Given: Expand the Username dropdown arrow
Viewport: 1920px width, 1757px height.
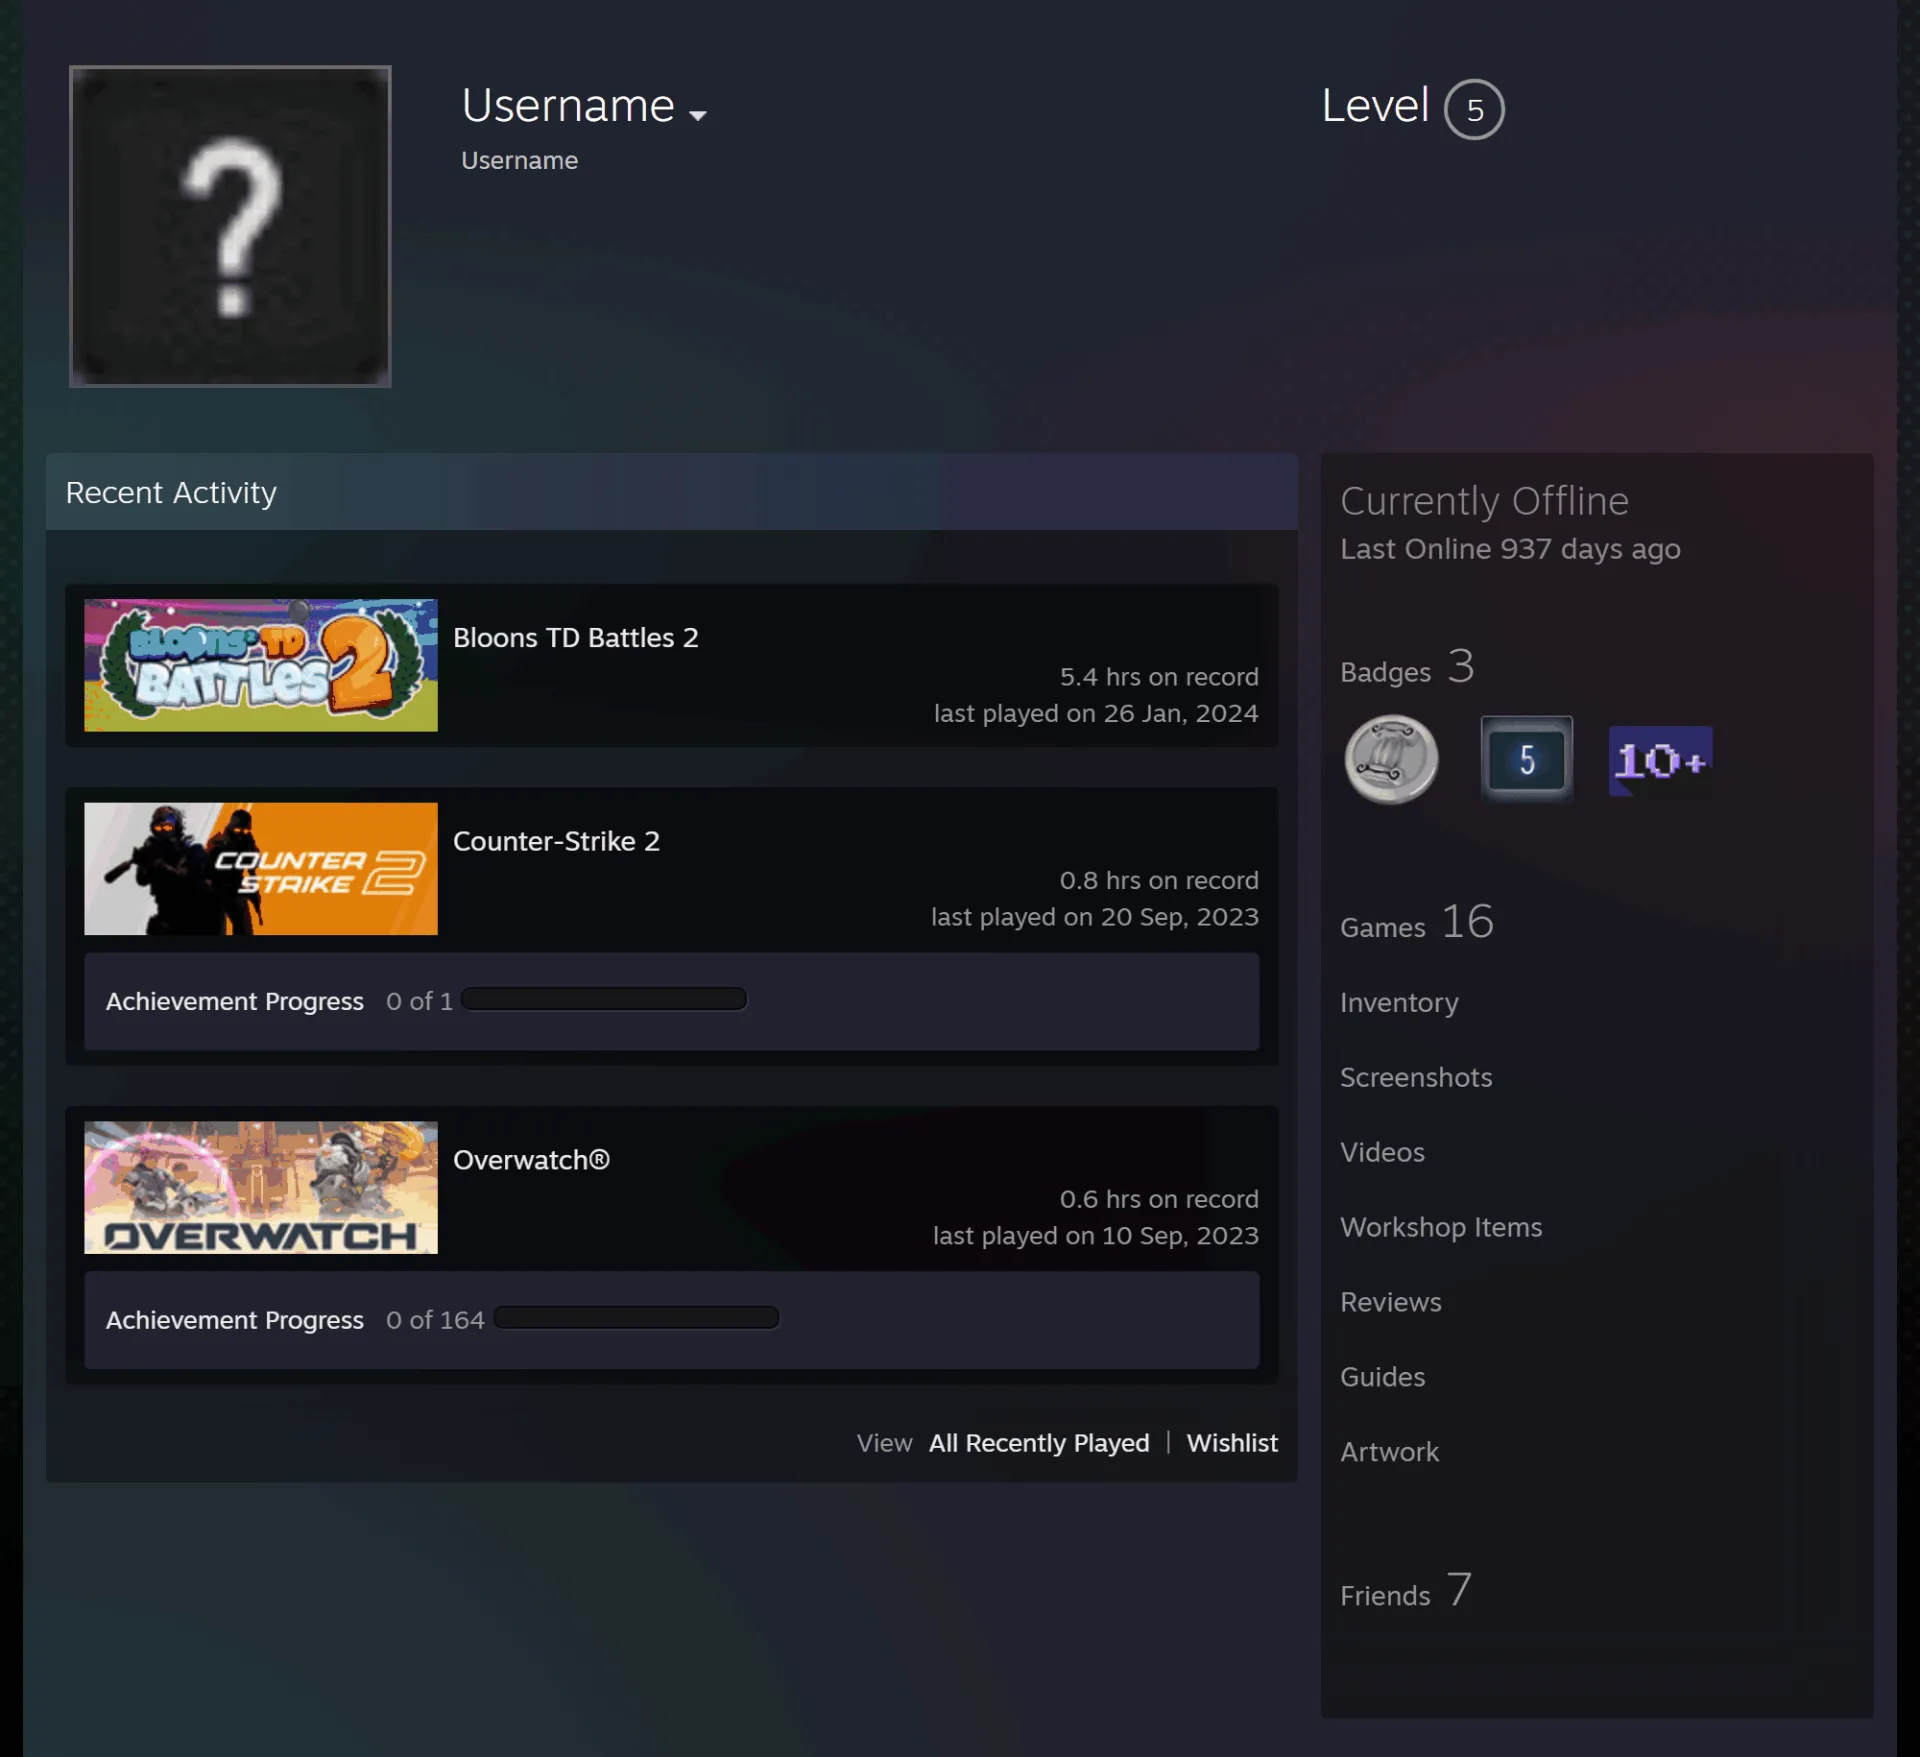Looking at the screenshot, I should tap(698, 115).
